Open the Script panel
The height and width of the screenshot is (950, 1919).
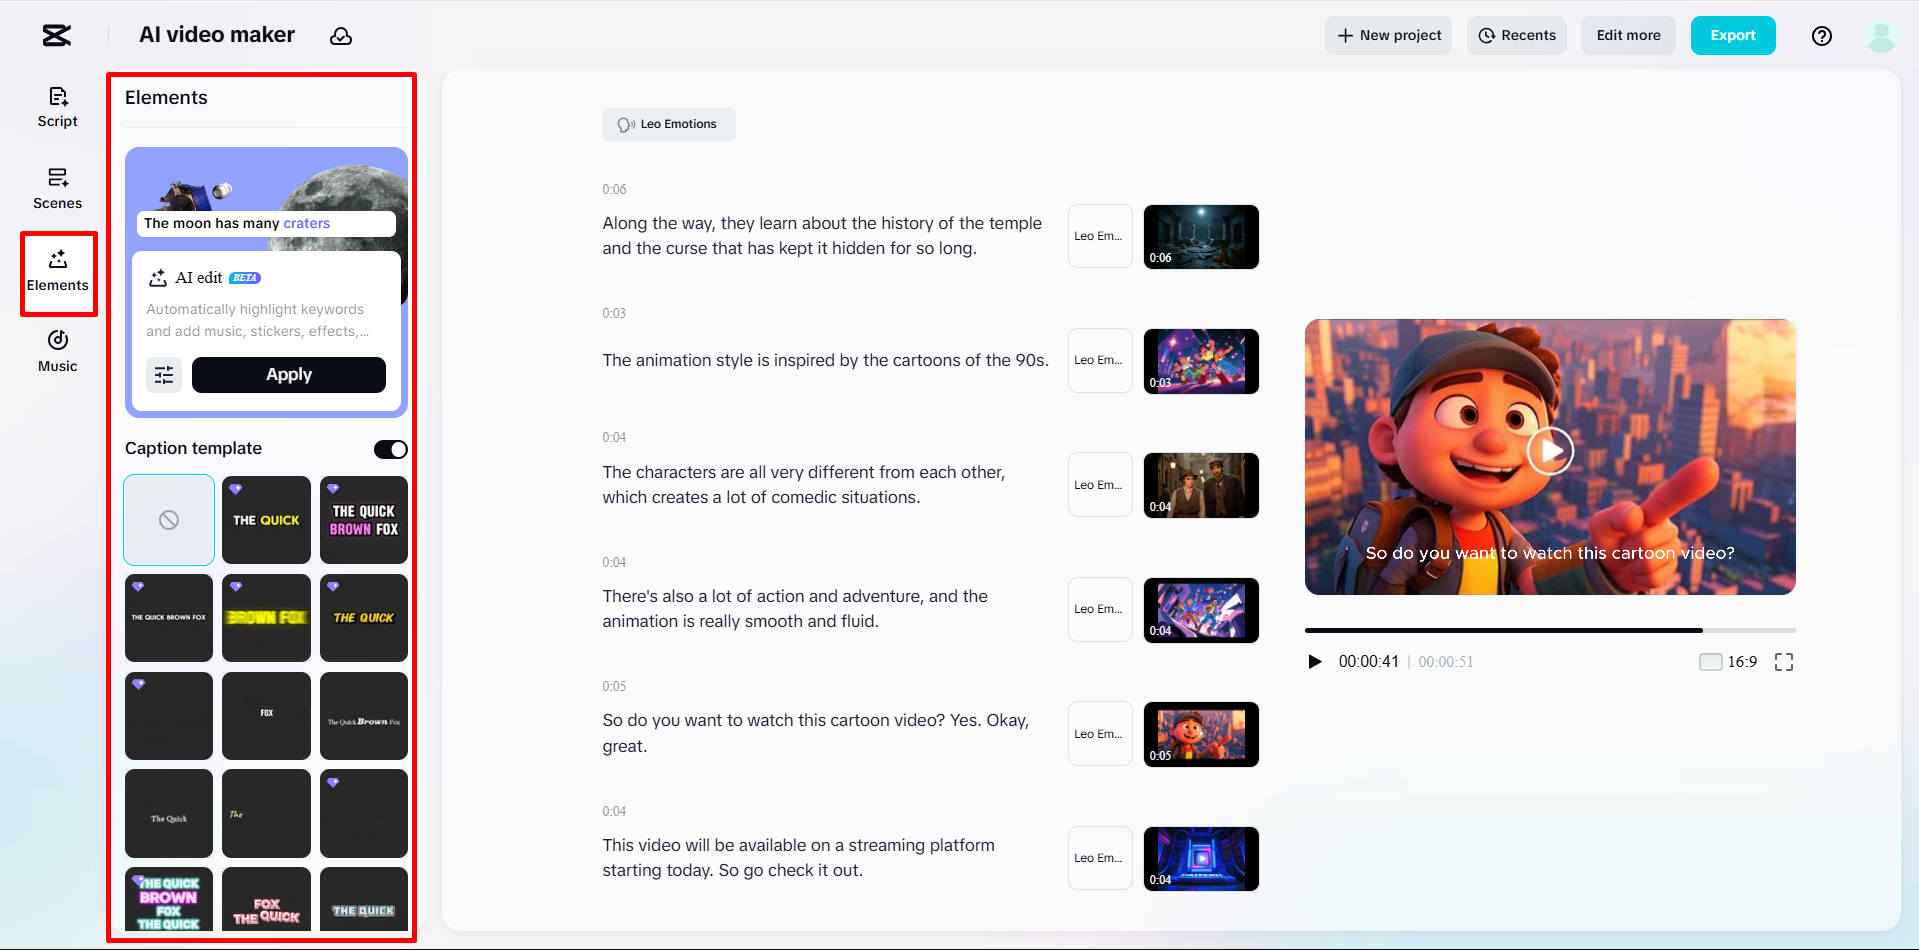point(58,107)
